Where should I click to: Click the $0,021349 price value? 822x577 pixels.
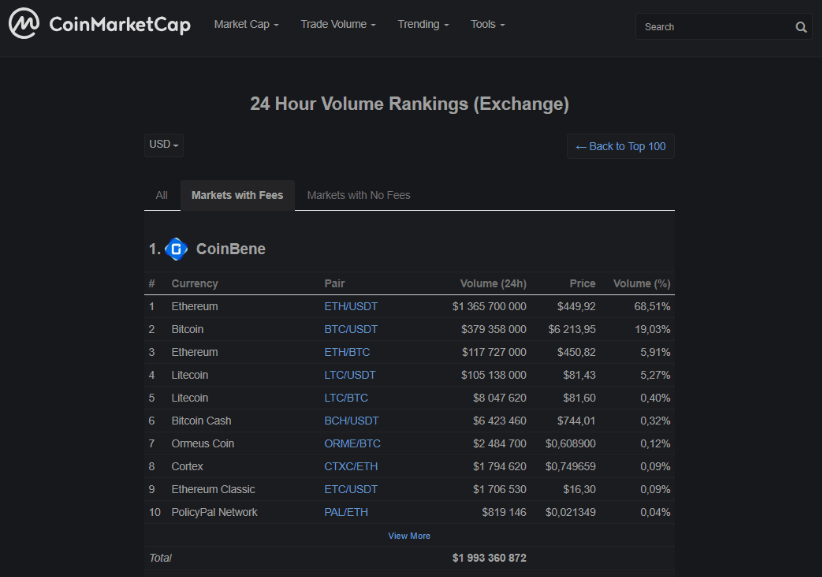pyautogui.click(x=570, y=513)
